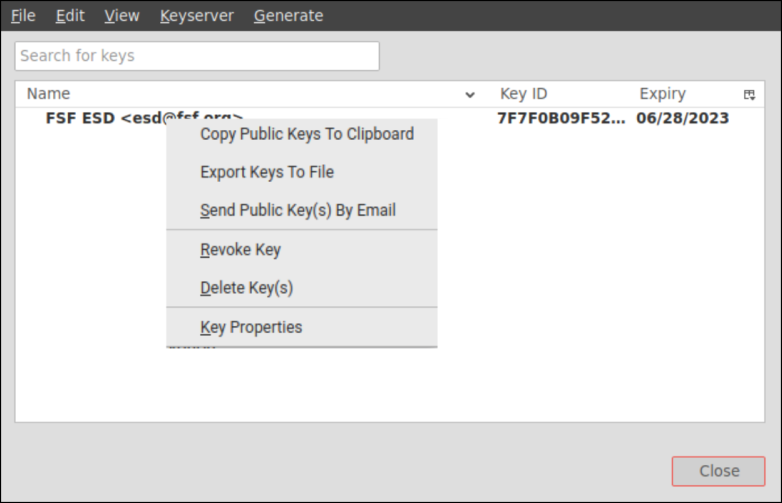Click the 7F7F0B09F52 key ID cell

(561, 118)
